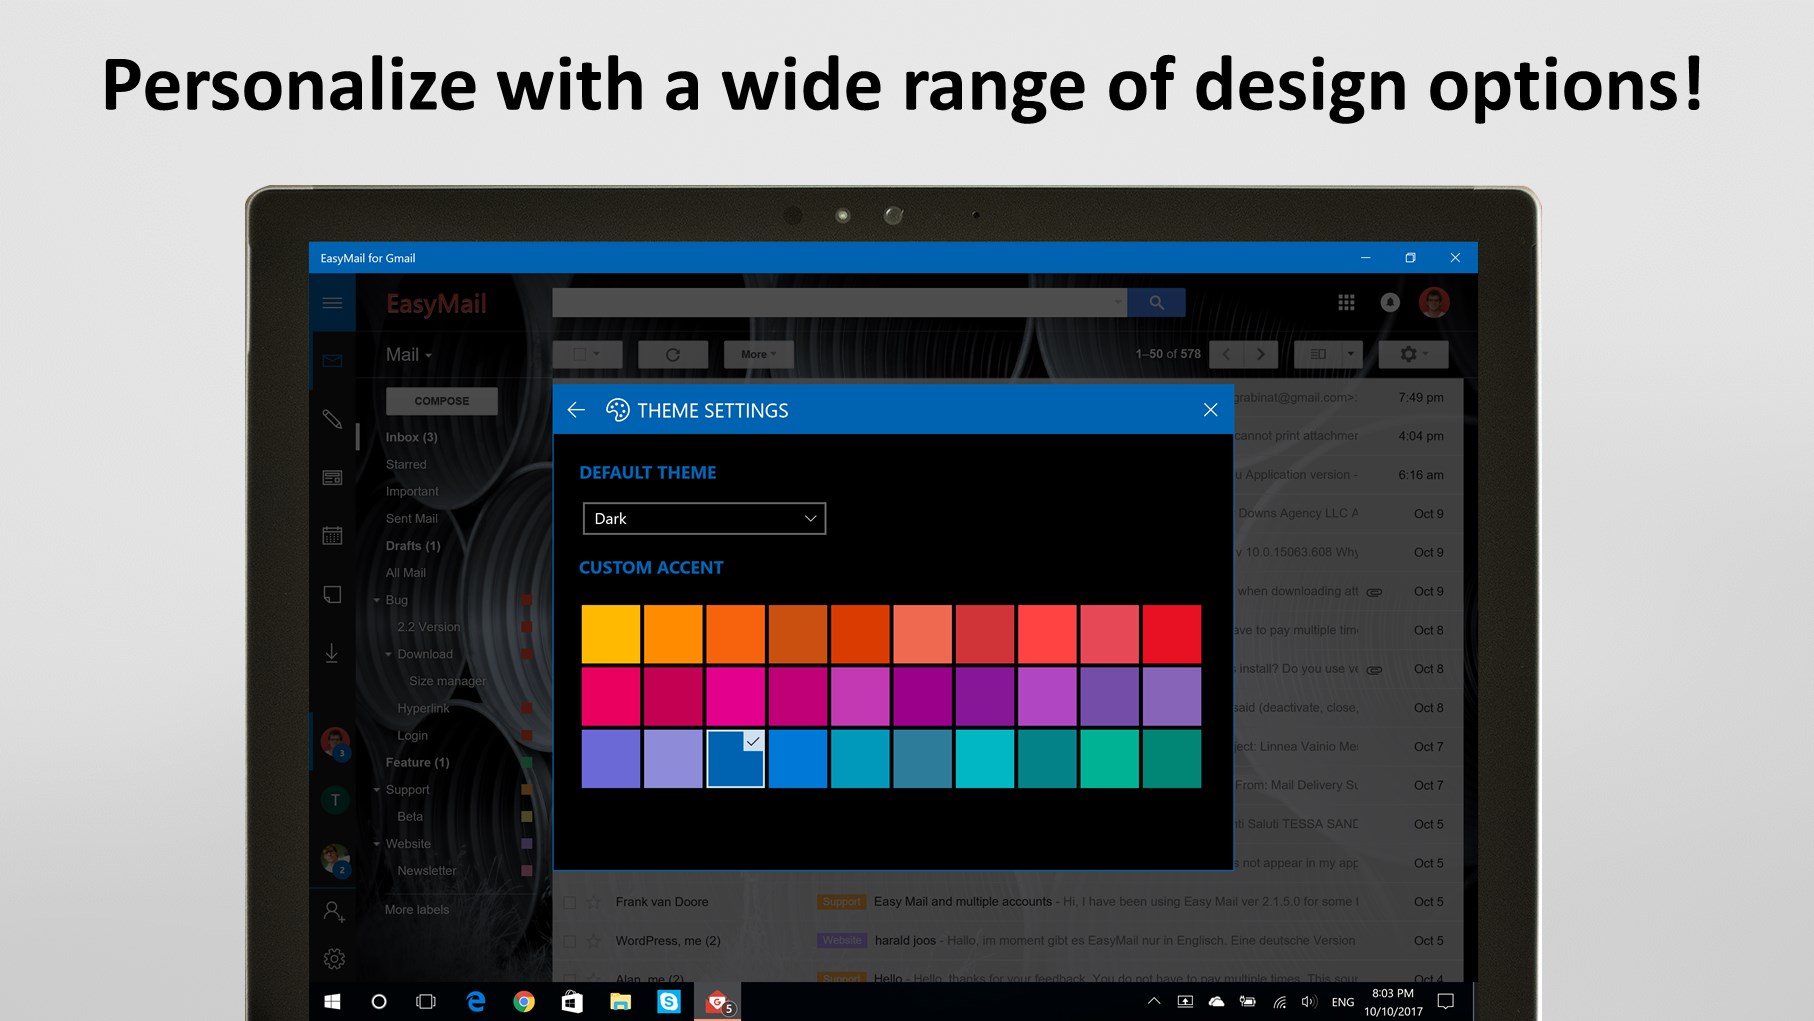Open the Hyperlink label

coord(424,708)
